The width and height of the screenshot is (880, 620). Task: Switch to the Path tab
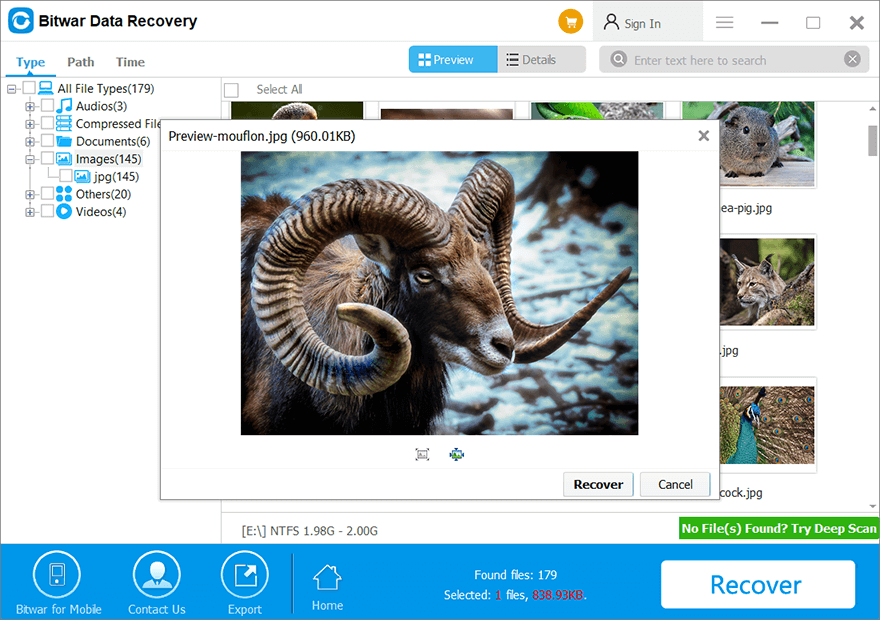point(81,62)
